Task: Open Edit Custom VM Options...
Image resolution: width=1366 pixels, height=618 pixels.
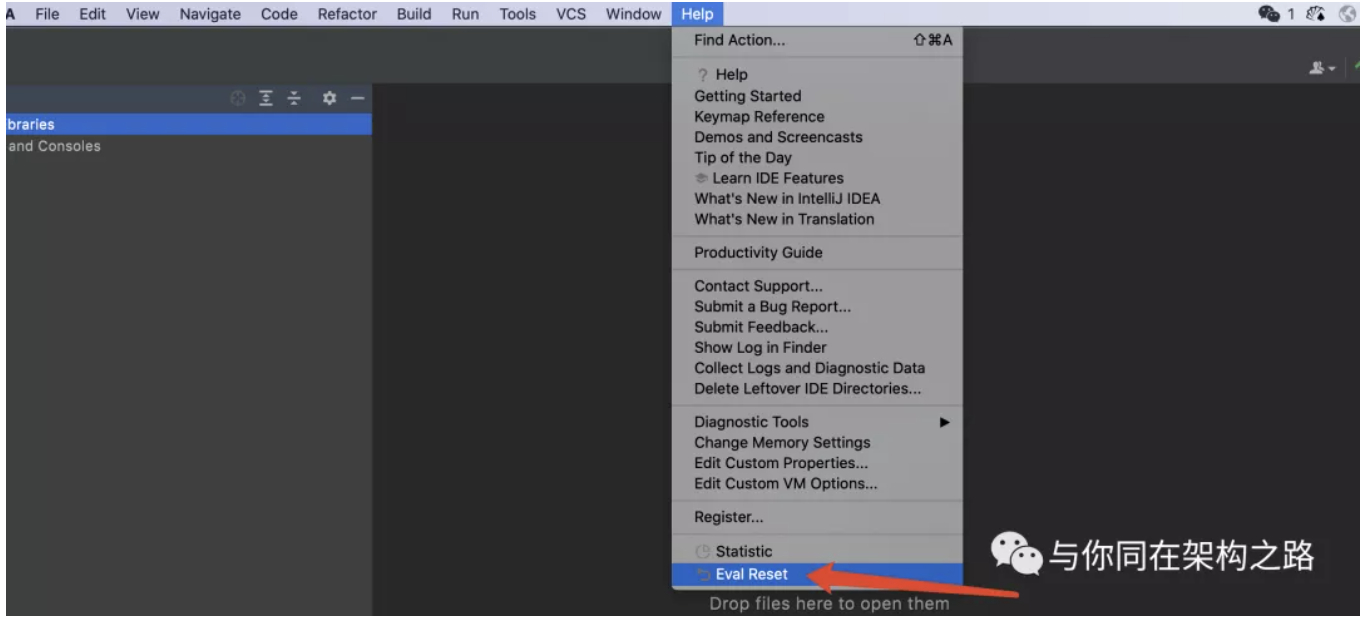Action: 785,483
